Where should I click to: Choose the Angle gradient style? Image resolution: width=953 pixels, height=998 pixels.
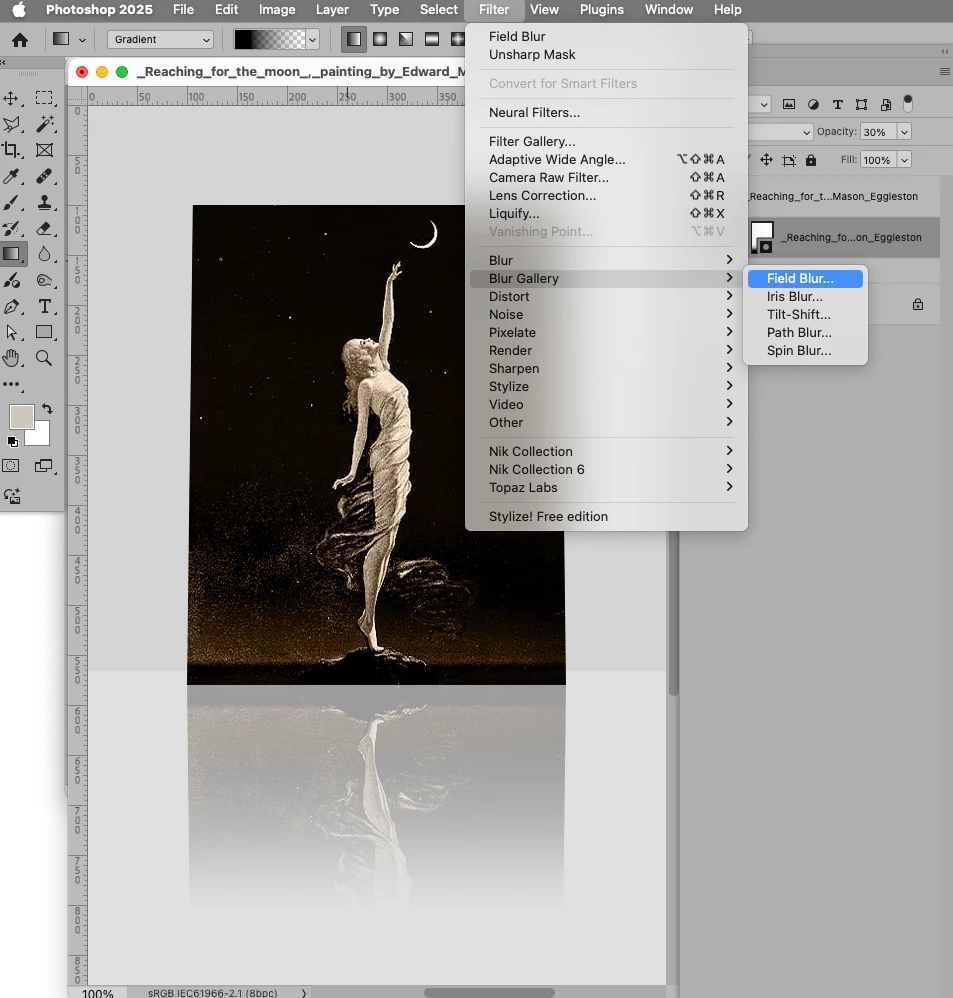pos(406,39)
